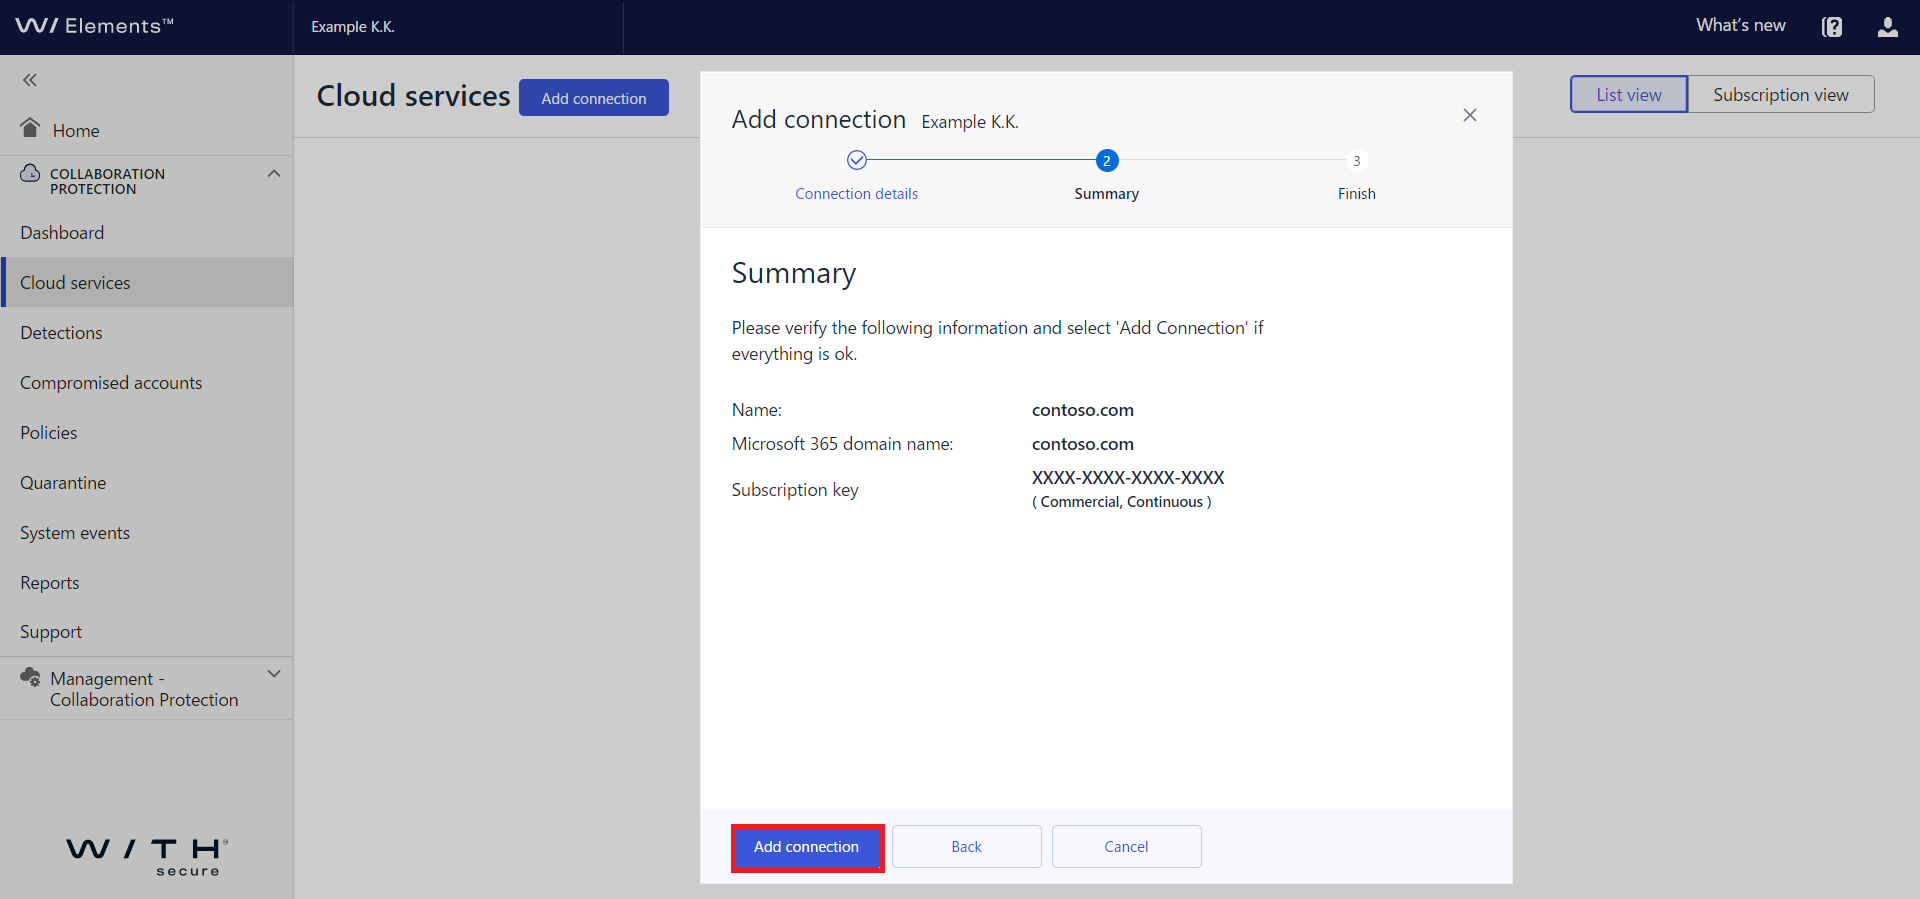The width and height of the screenshot is (1920, 899).
Task: Click the Management cloud-gear icon
Action: pyautogui.click(x=30, y=677)
